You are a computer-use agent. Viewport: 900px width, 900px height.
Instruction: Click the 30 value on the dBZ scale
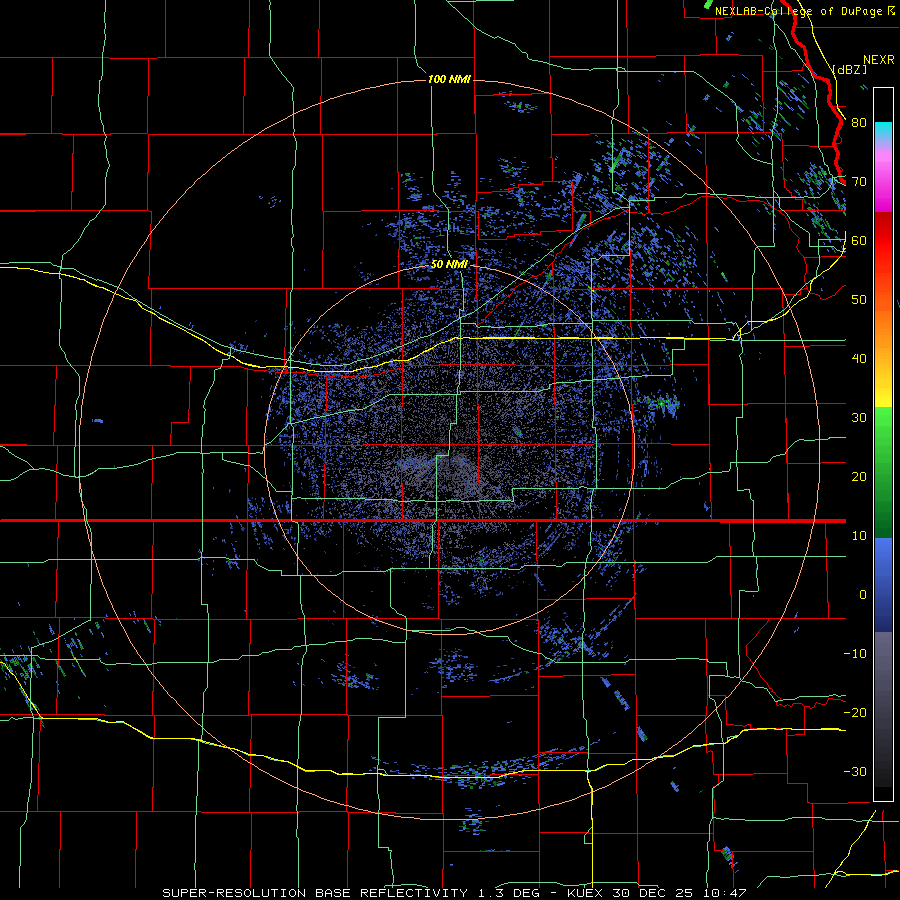(859, 418)
